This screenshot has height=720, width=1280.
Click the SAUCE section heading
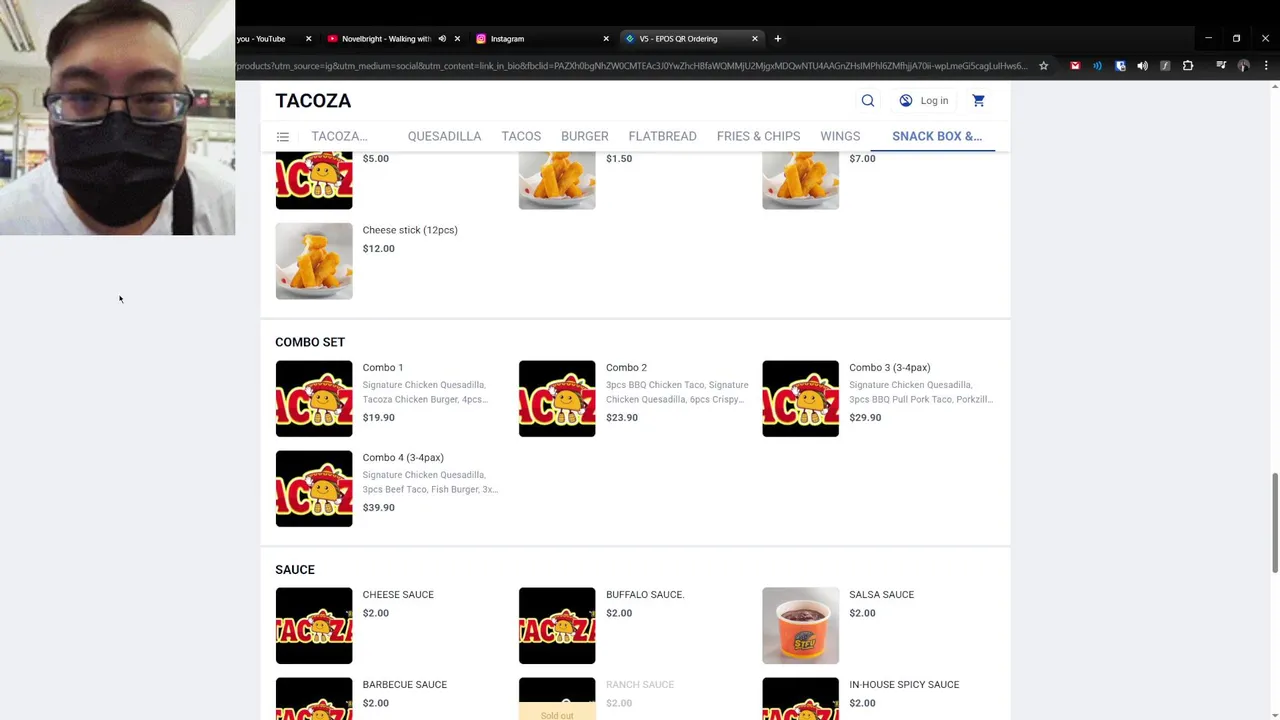(295, 569)
